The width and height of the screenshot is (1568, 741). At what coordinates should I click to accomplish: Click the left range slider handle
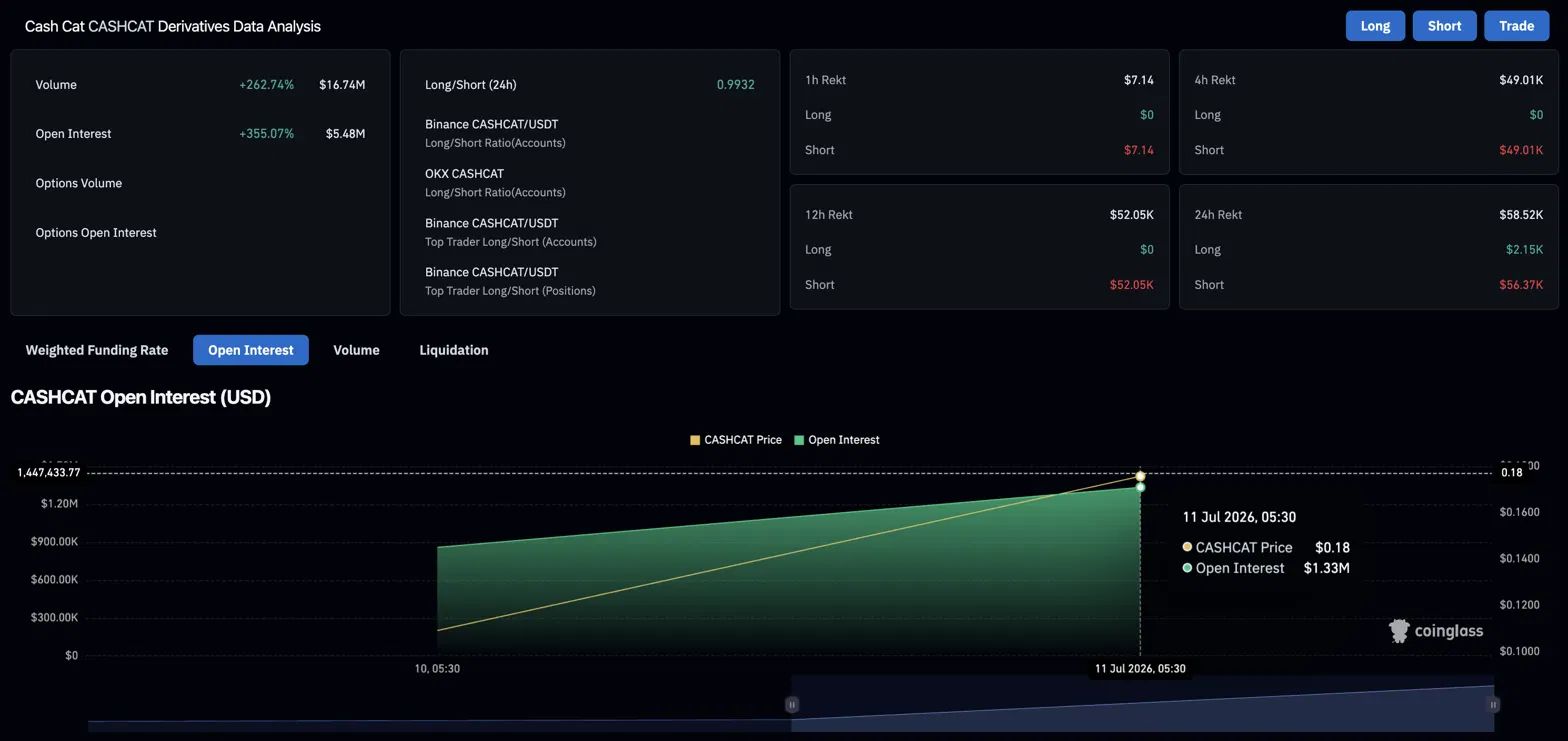(791, 704)
